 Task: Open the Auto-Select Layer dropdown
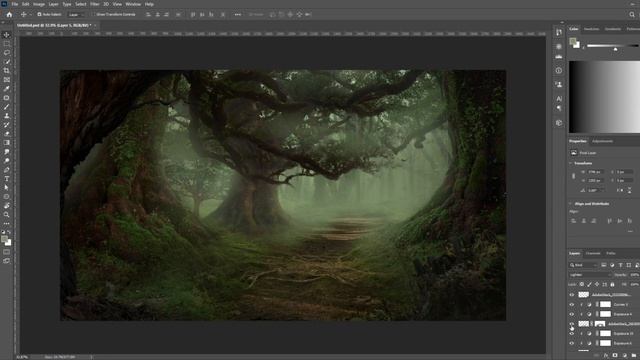pos(76,14)
